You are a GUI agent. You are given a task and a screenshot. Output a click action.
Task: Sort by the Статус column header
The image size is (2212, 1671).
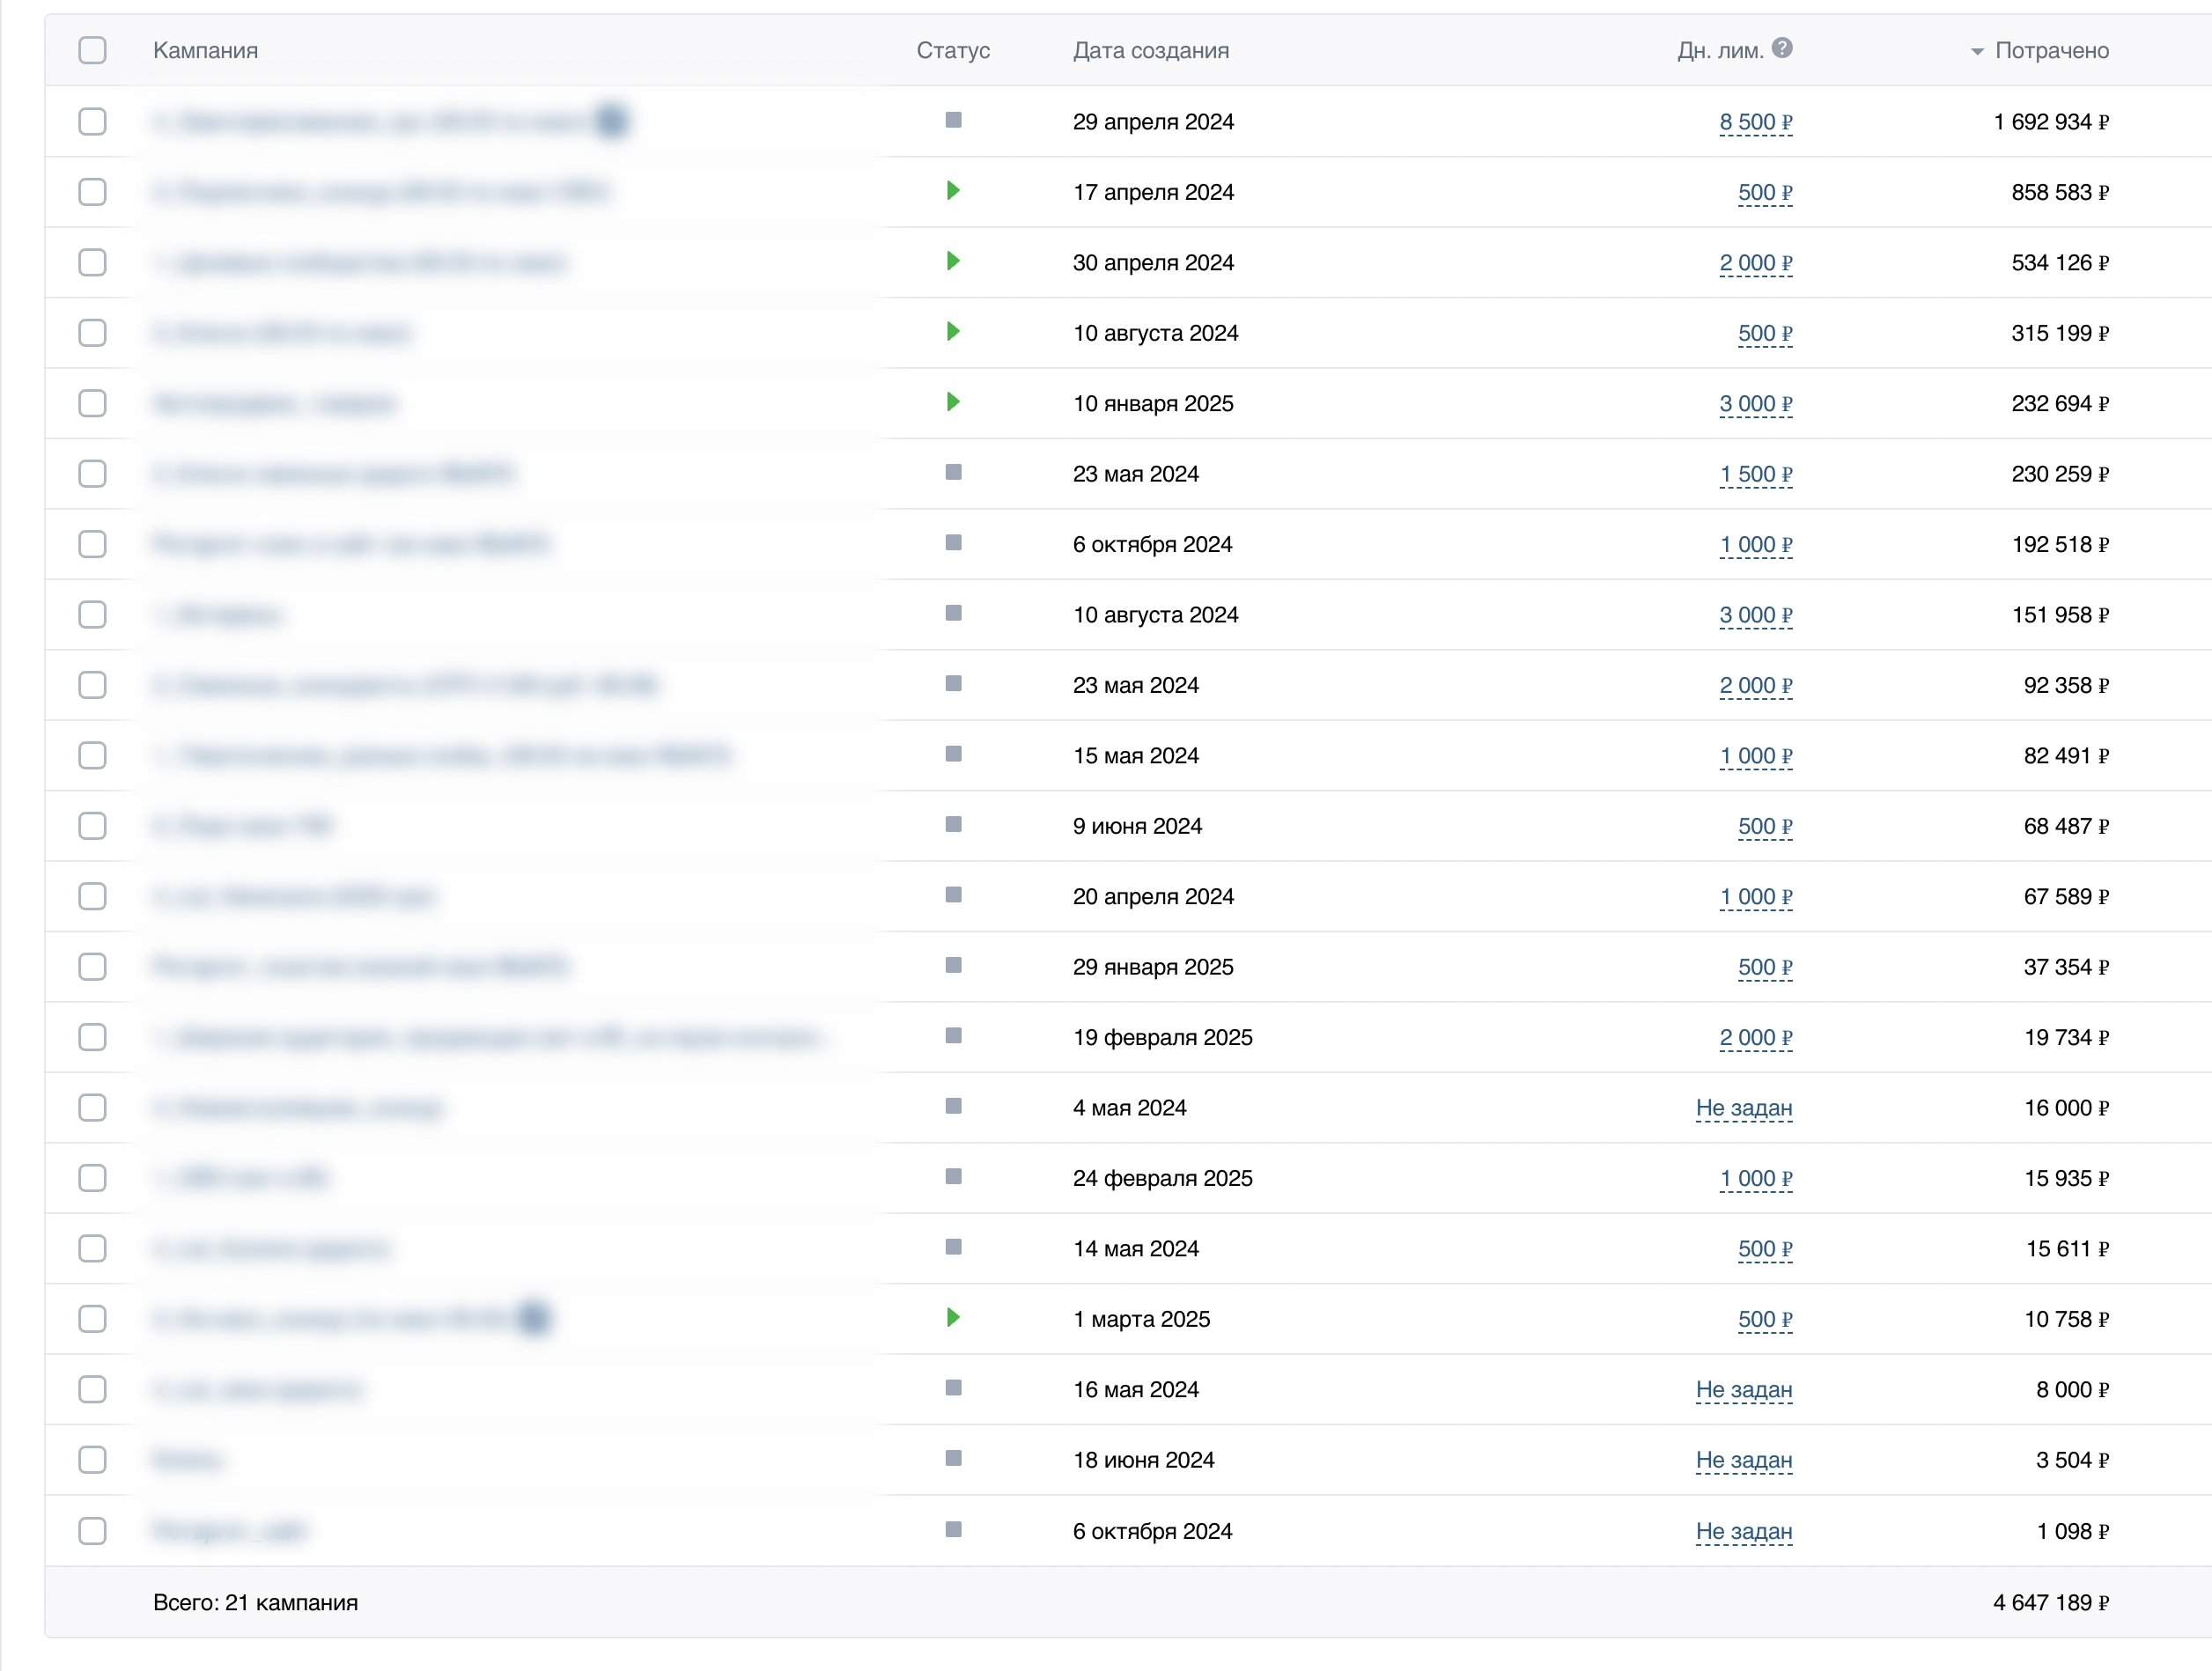(x=952, y=50)
